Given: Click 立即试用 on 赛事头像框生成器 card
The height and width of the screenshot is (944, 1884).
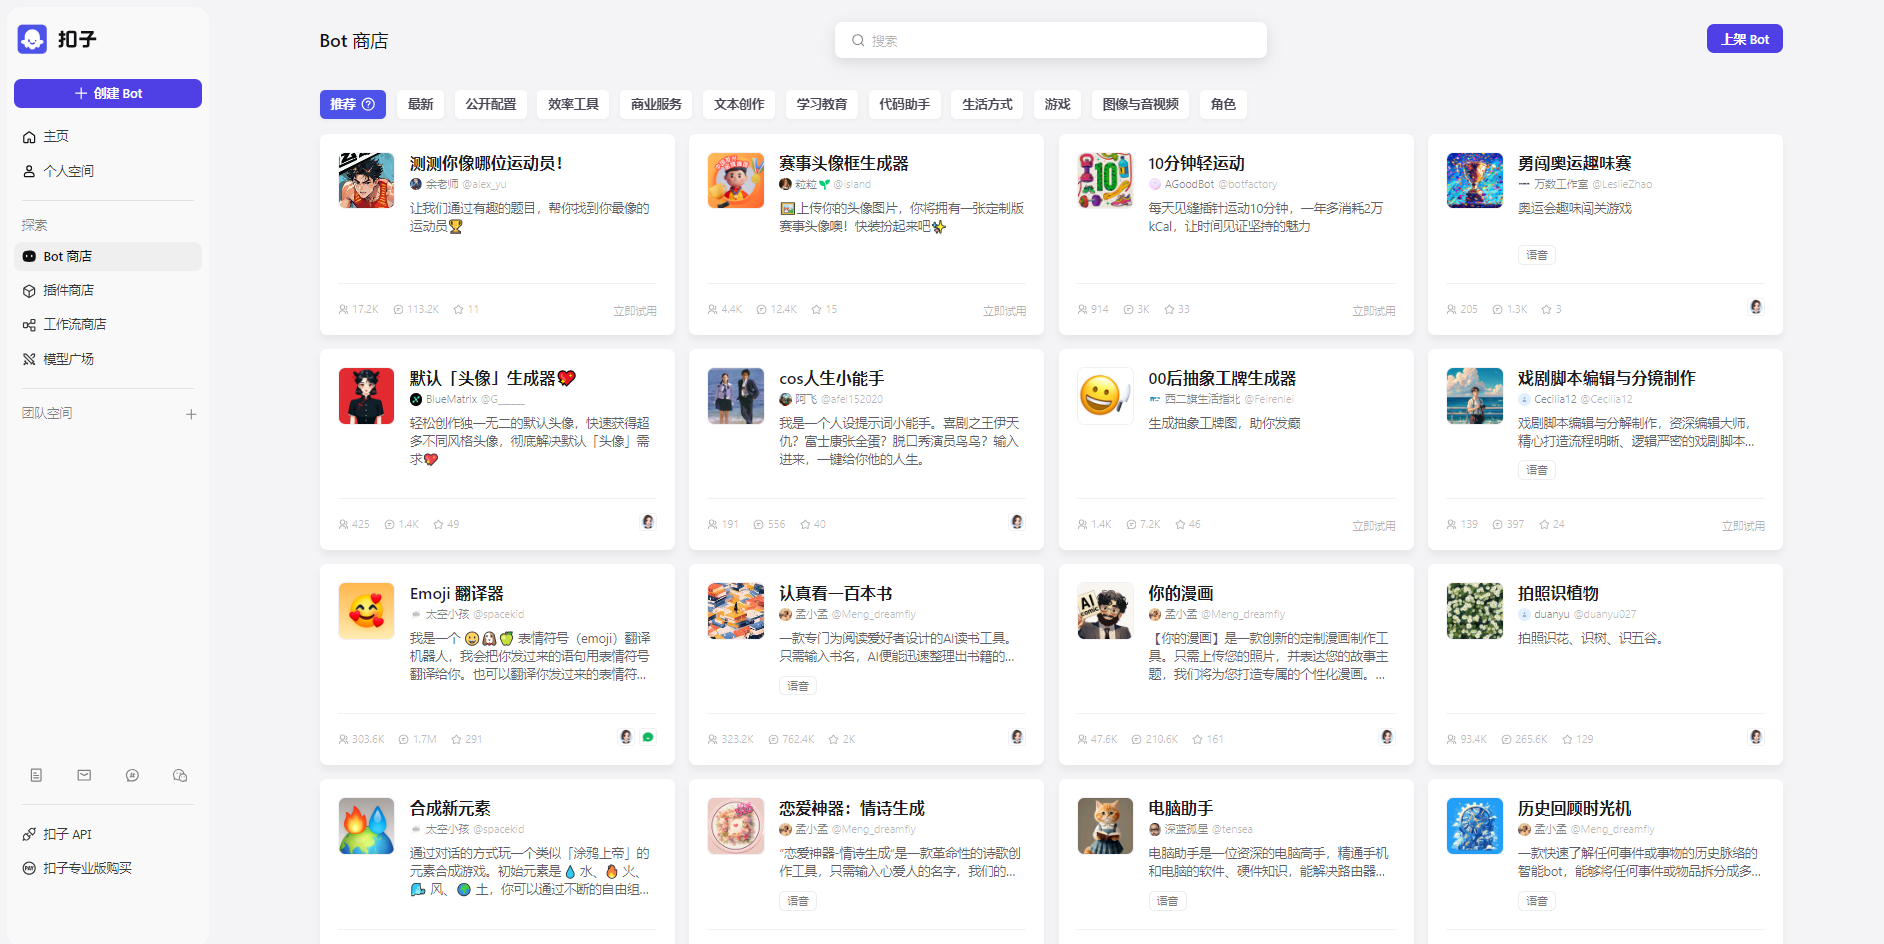Looking at the screenshot, I should (x=1005, y=311).
